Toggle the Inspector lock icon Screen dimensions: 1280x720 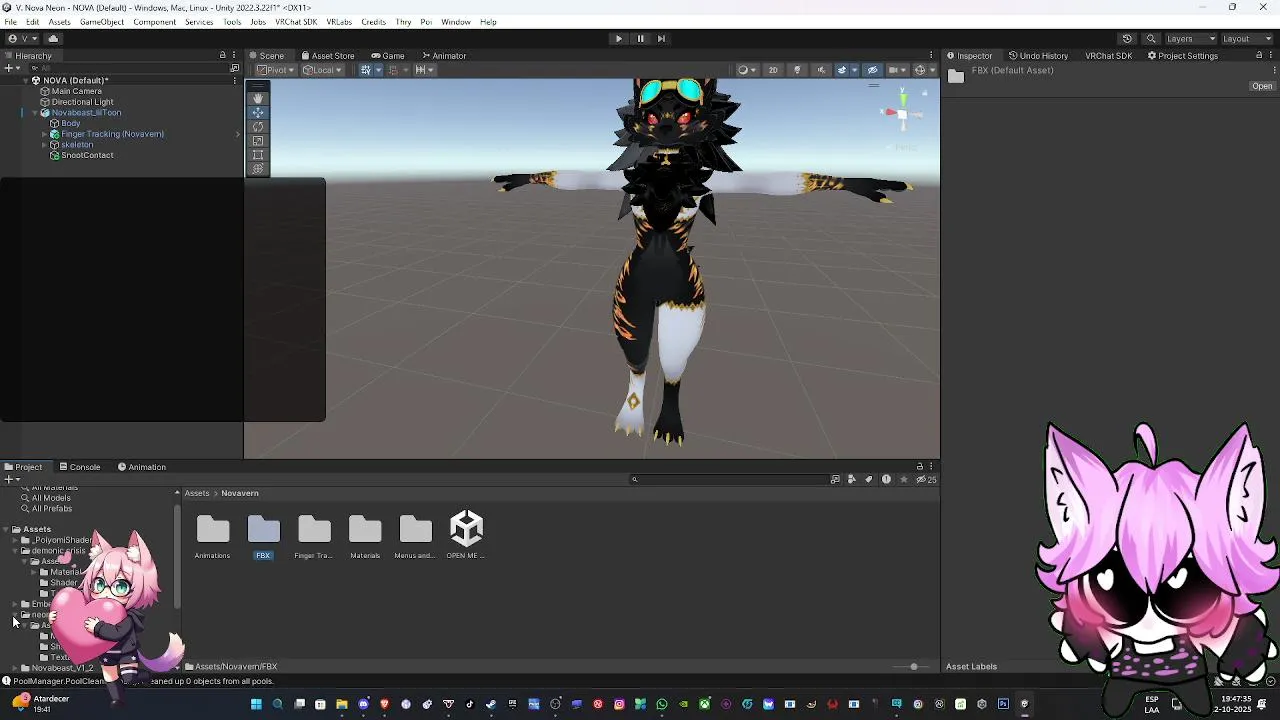coord(1258,56)
